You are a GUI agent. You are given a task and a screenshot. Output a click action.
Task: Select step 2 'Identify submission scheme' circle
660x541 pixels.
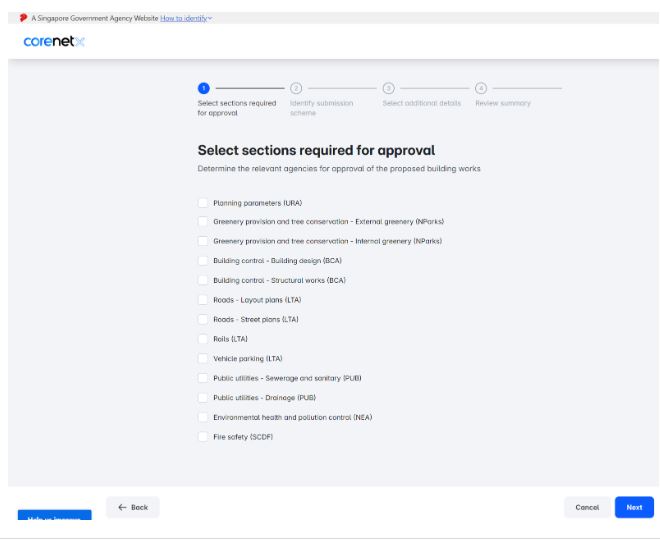(295, 89)
